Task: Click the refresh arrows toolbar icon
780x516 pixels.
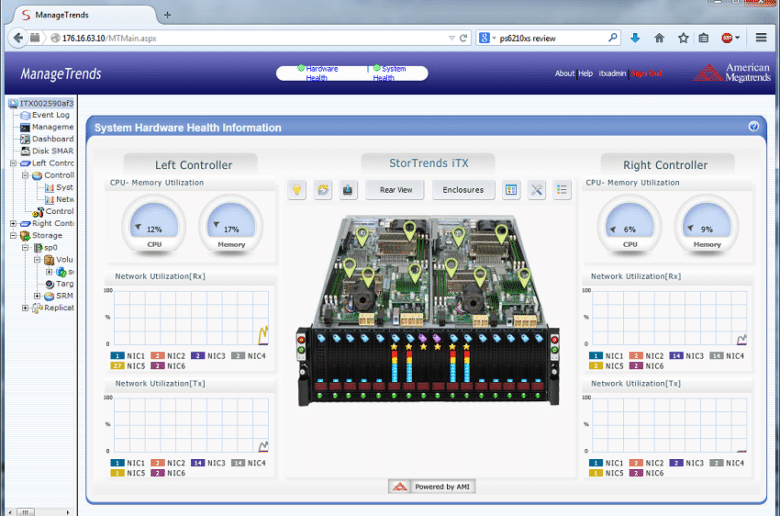Action: 323,190
